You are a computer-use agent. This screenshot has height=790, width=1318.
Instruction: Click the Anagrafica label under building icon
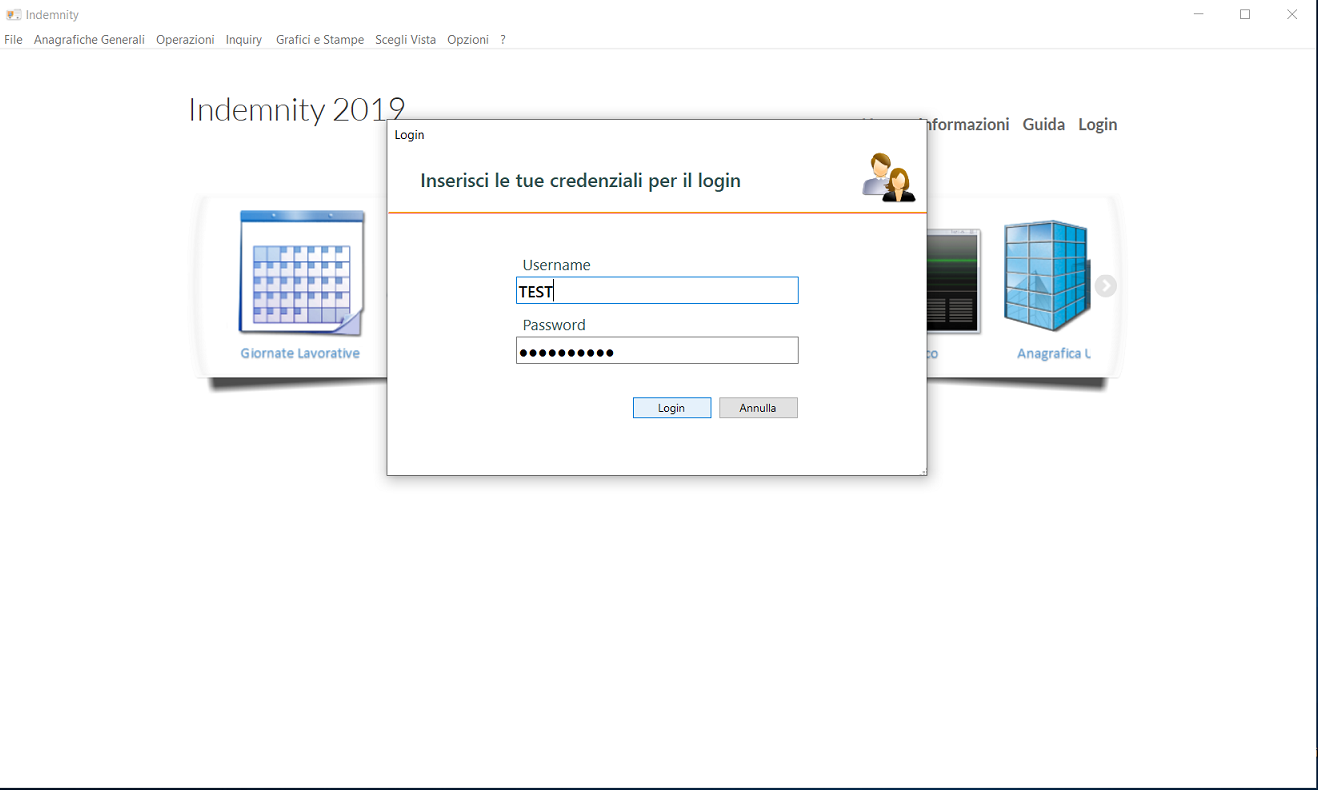click(1053, 353)
